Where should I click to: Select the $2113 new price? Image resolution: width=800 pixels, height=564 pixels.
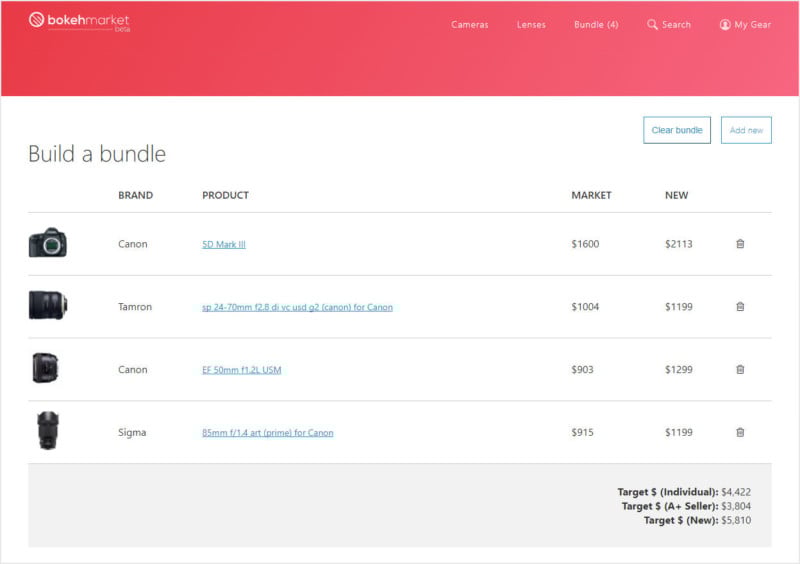click(x=679, y=244)
